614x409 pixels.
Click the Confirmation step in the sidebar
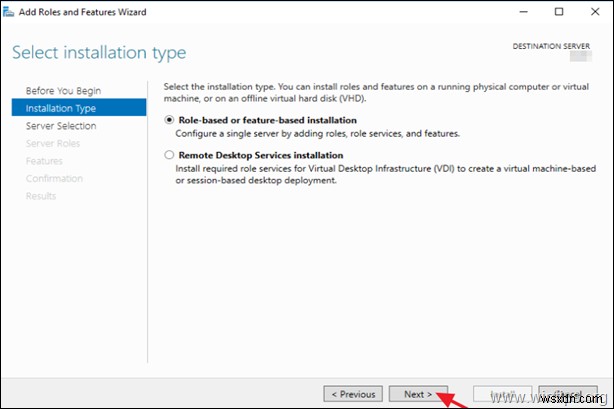click(54, 178)
